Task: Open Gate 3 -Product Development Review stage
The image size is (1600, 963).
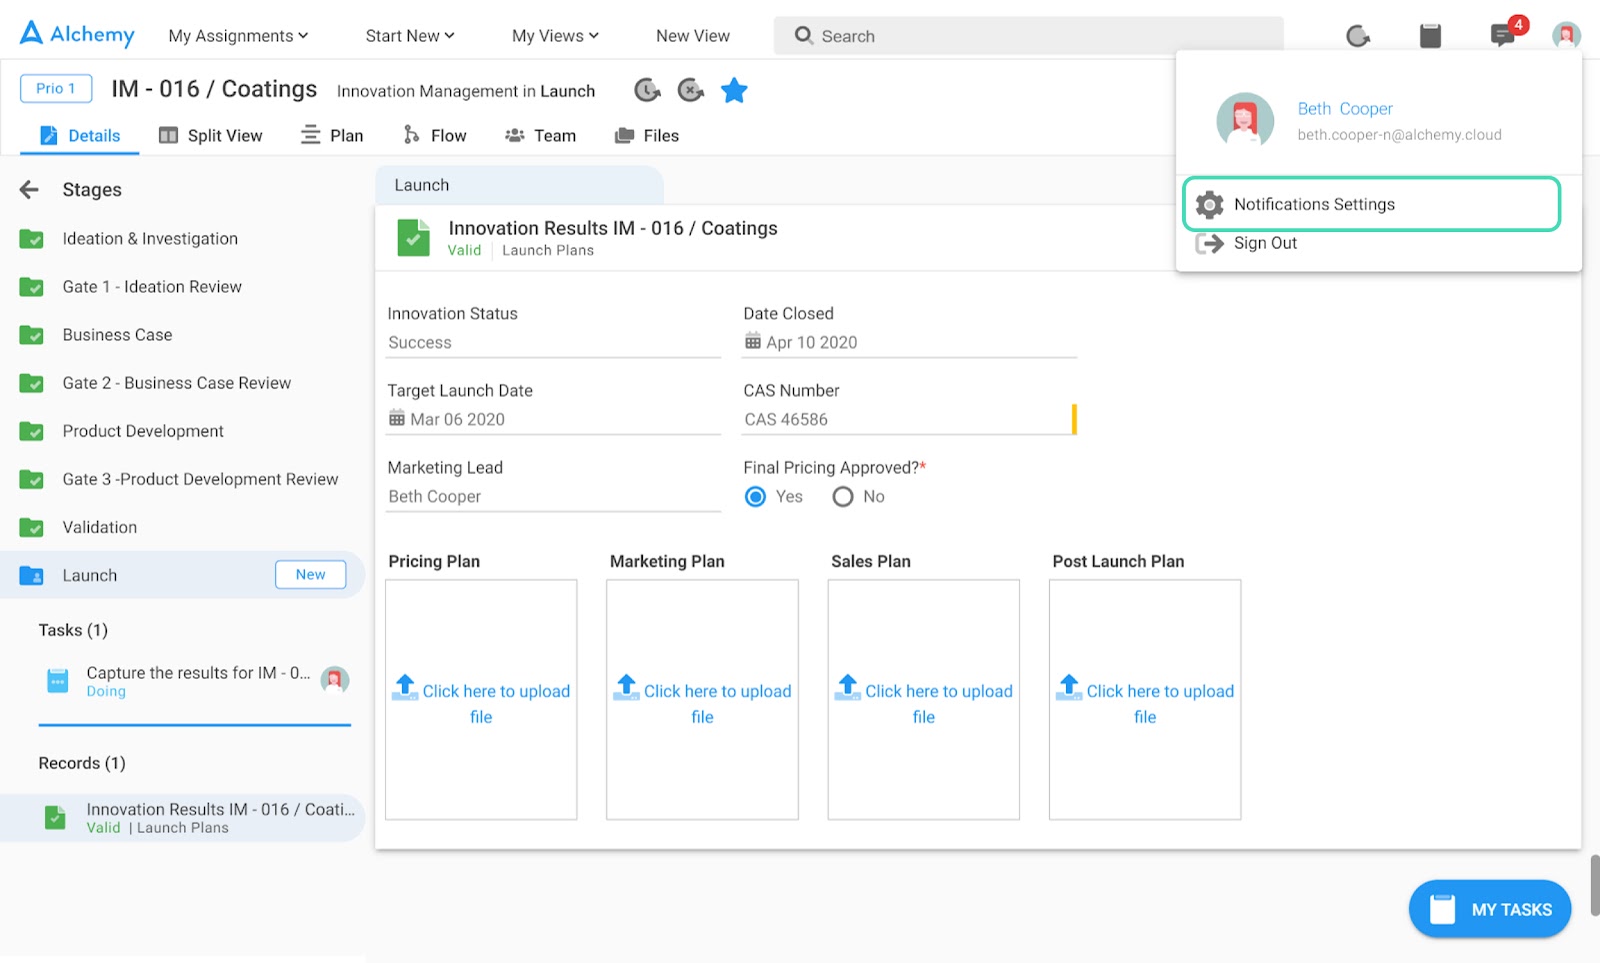Action: (200, 479)
